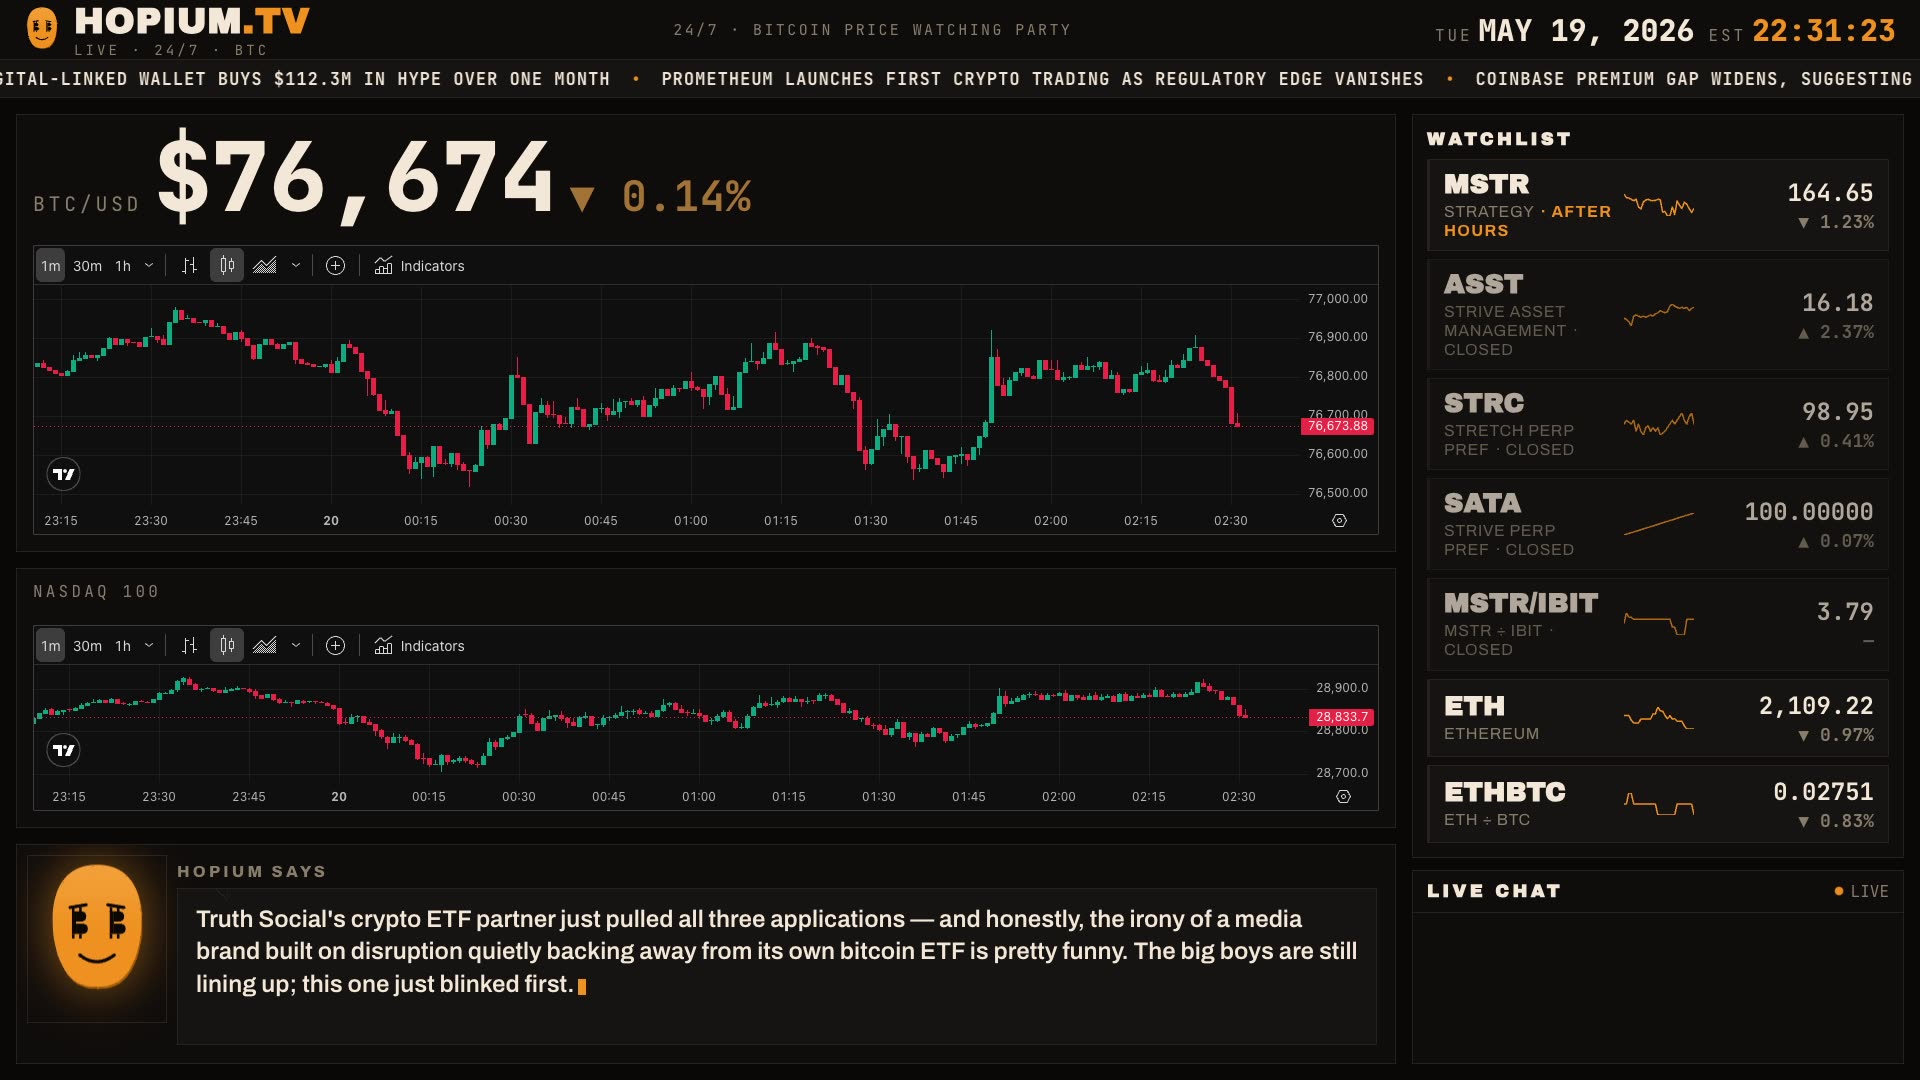This screenshot has height=1080, width=1920.
Task: Click Nasdaq current price label 28,833.7
Action: tap(1341, 717)
